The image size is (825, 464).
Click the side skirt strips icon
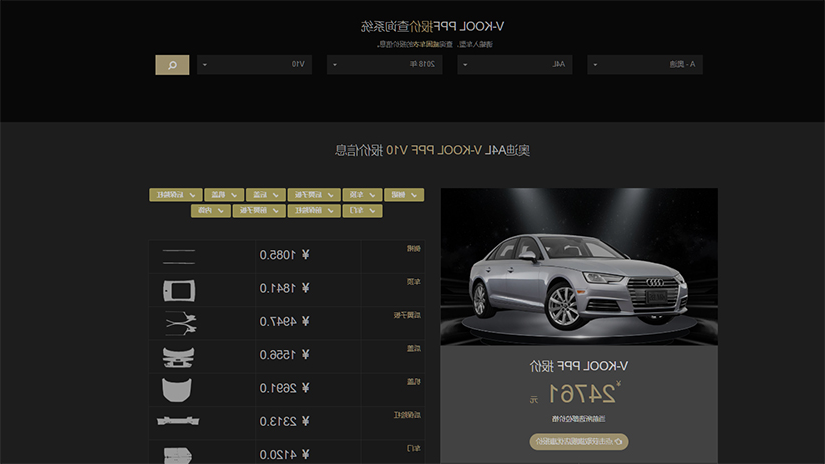(179, 256)
